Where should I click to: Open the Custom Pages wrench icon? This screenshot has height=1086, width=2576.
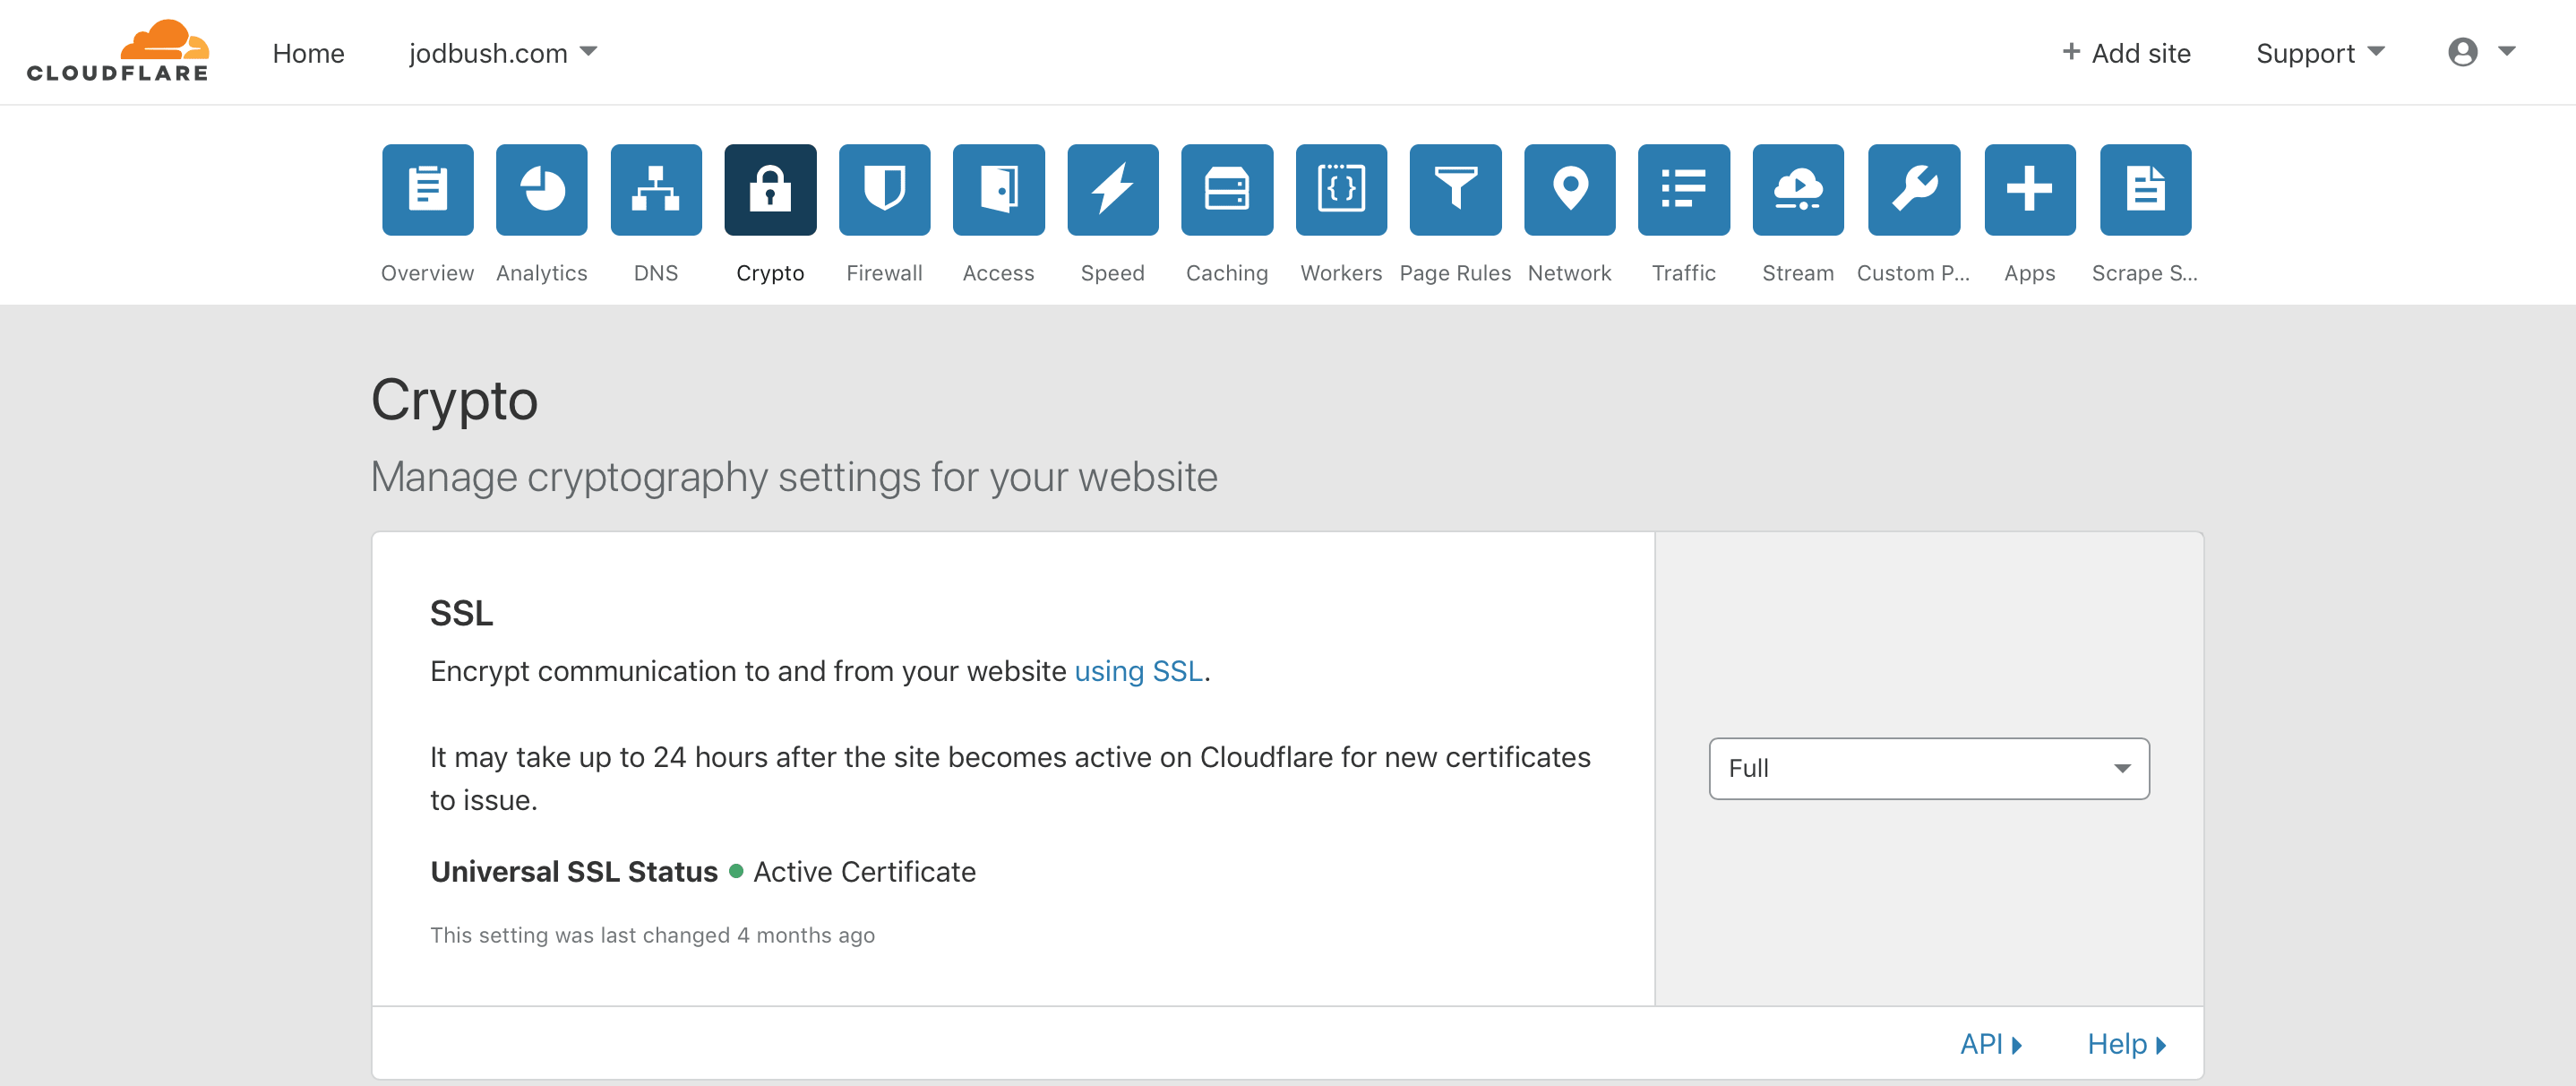1913,190
